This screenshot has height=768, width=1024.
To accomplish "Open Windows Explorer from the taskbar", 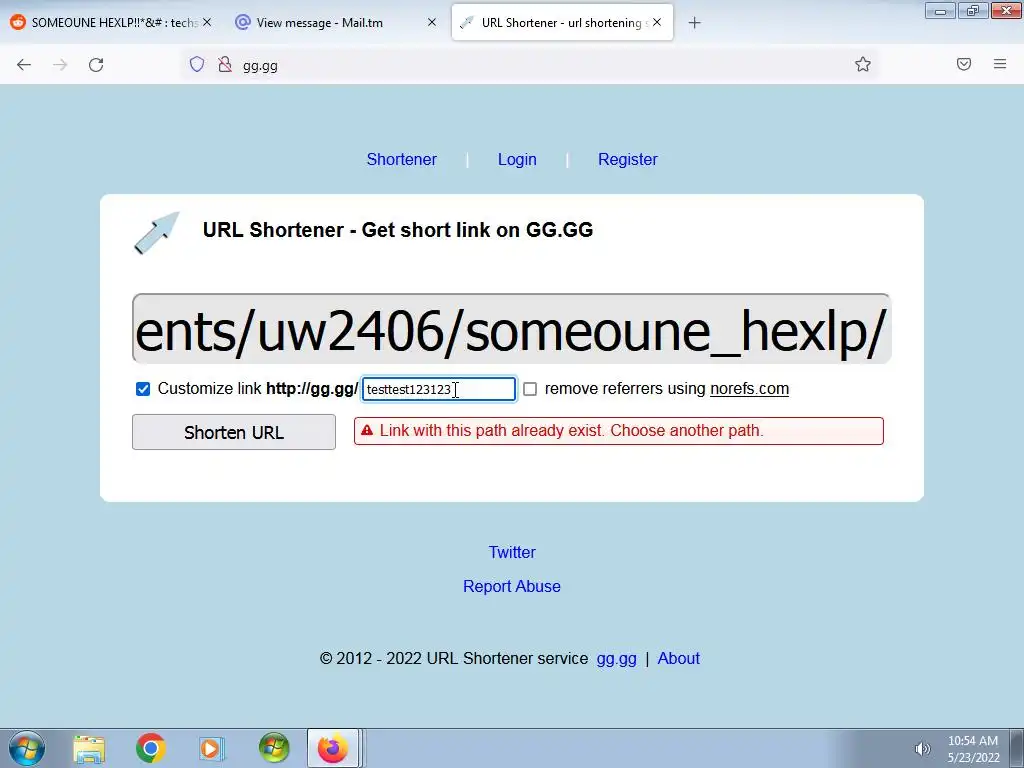I will 89,748.
